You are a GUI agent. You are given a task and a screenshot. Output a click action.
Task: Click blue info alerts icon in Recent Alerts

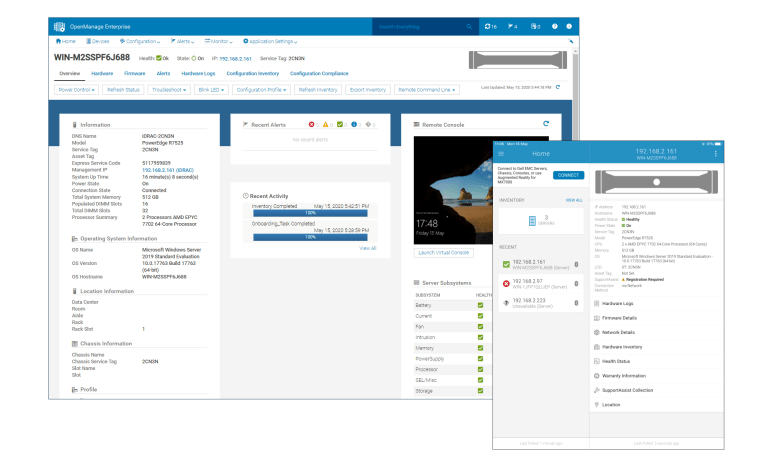tap(354, 125)
